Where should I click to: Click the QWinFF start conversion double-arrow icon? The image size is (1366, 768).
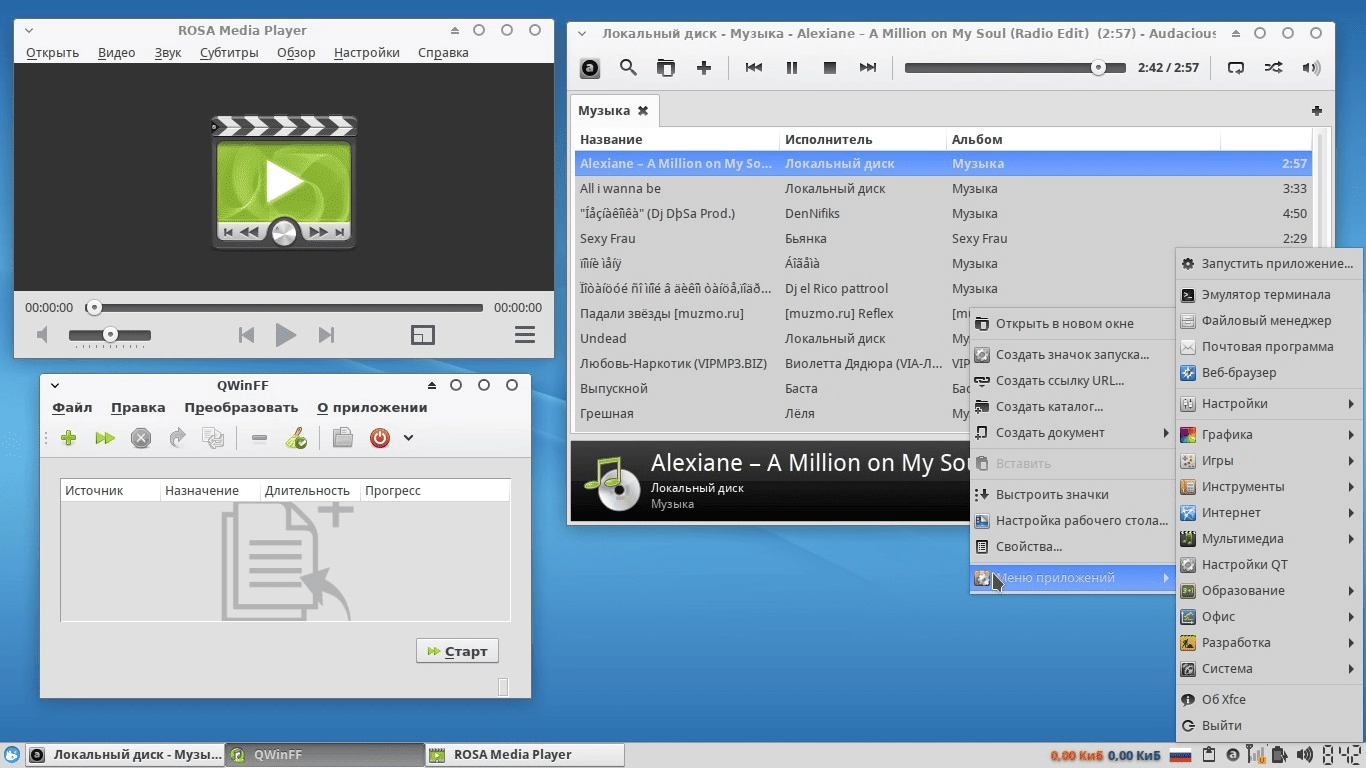pos(105,438)
